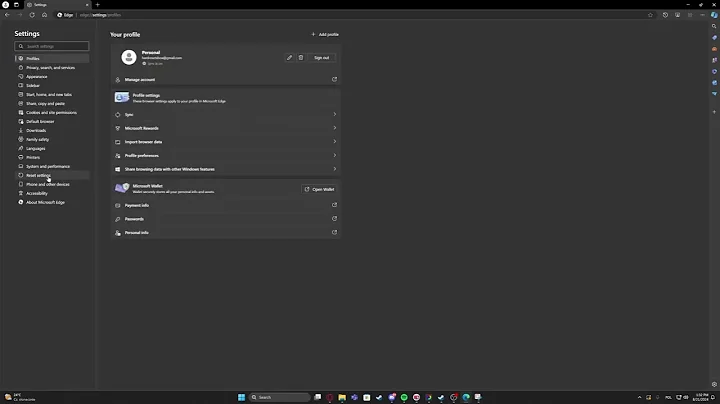
Task: Click the profile avatar in title bar
Action: tap(6, 5)
